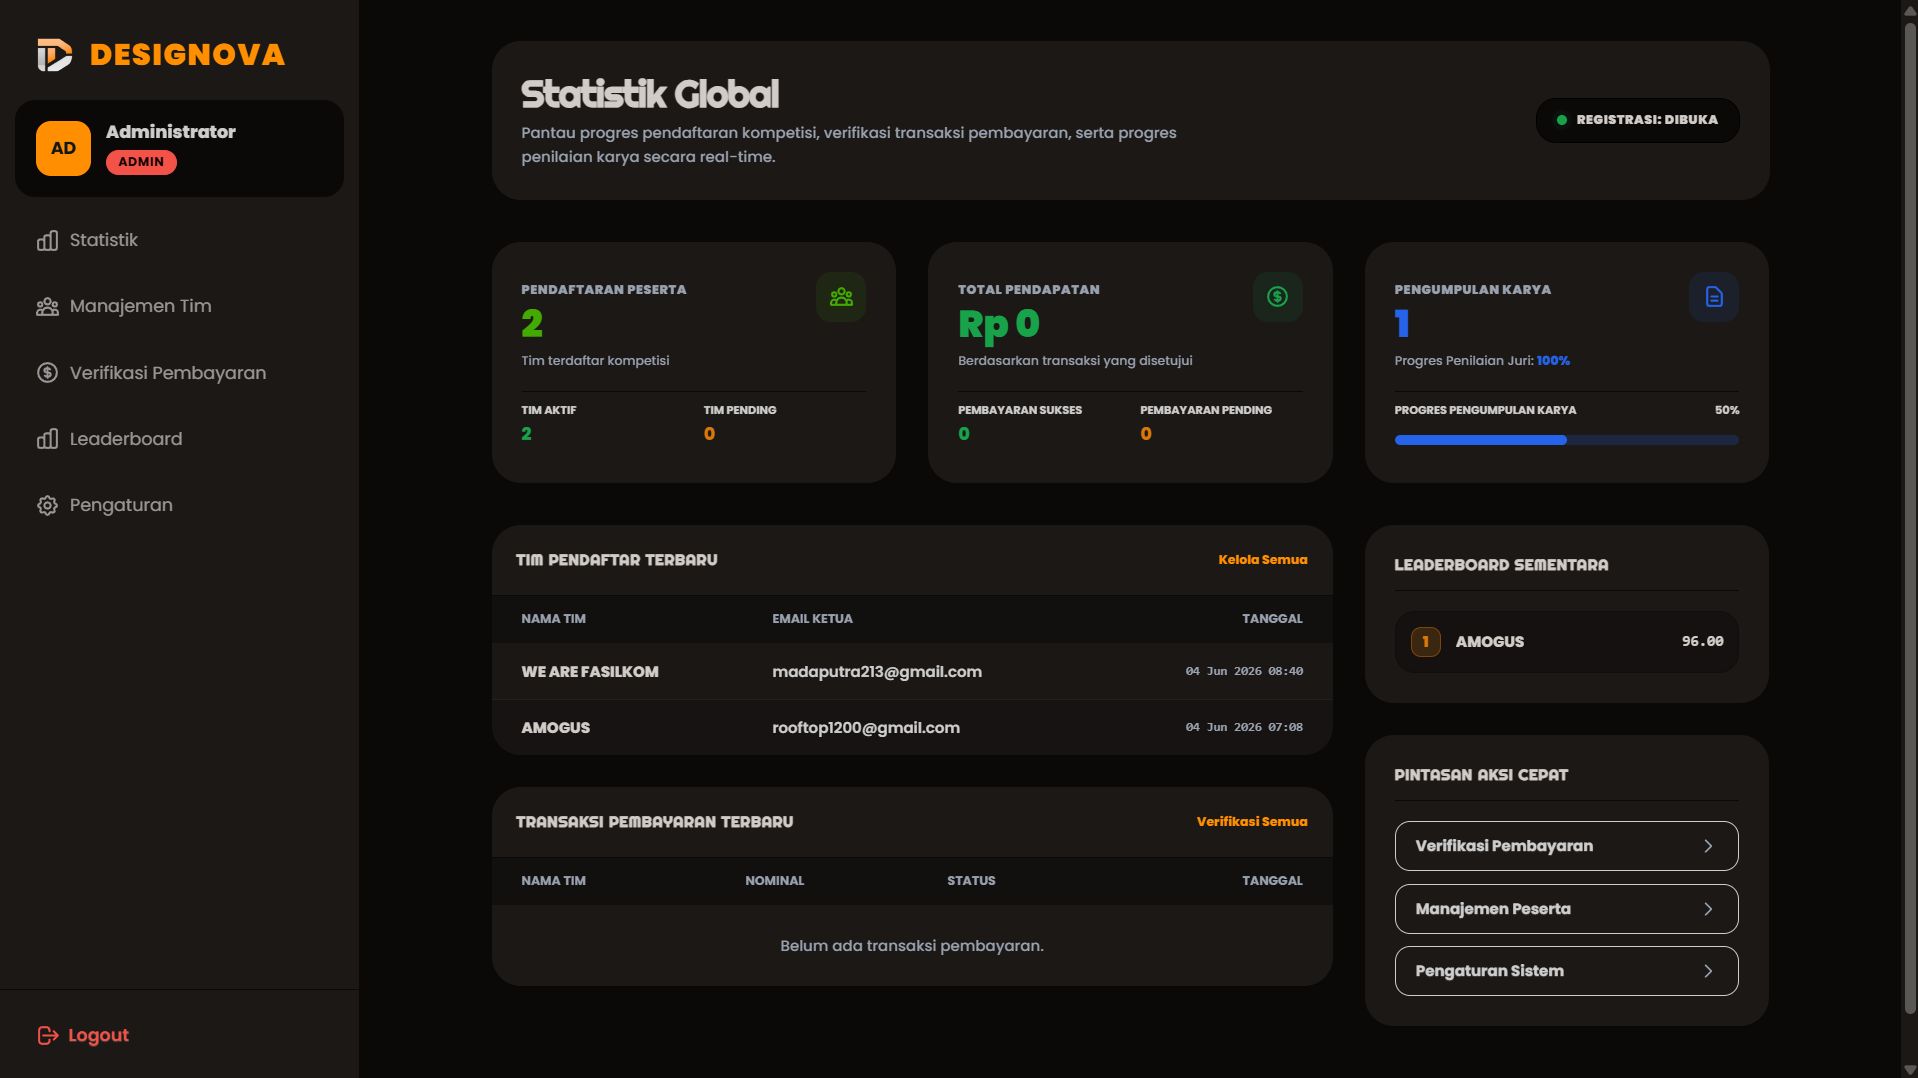Click the Pengaturan gear icon

coord(47,505)
